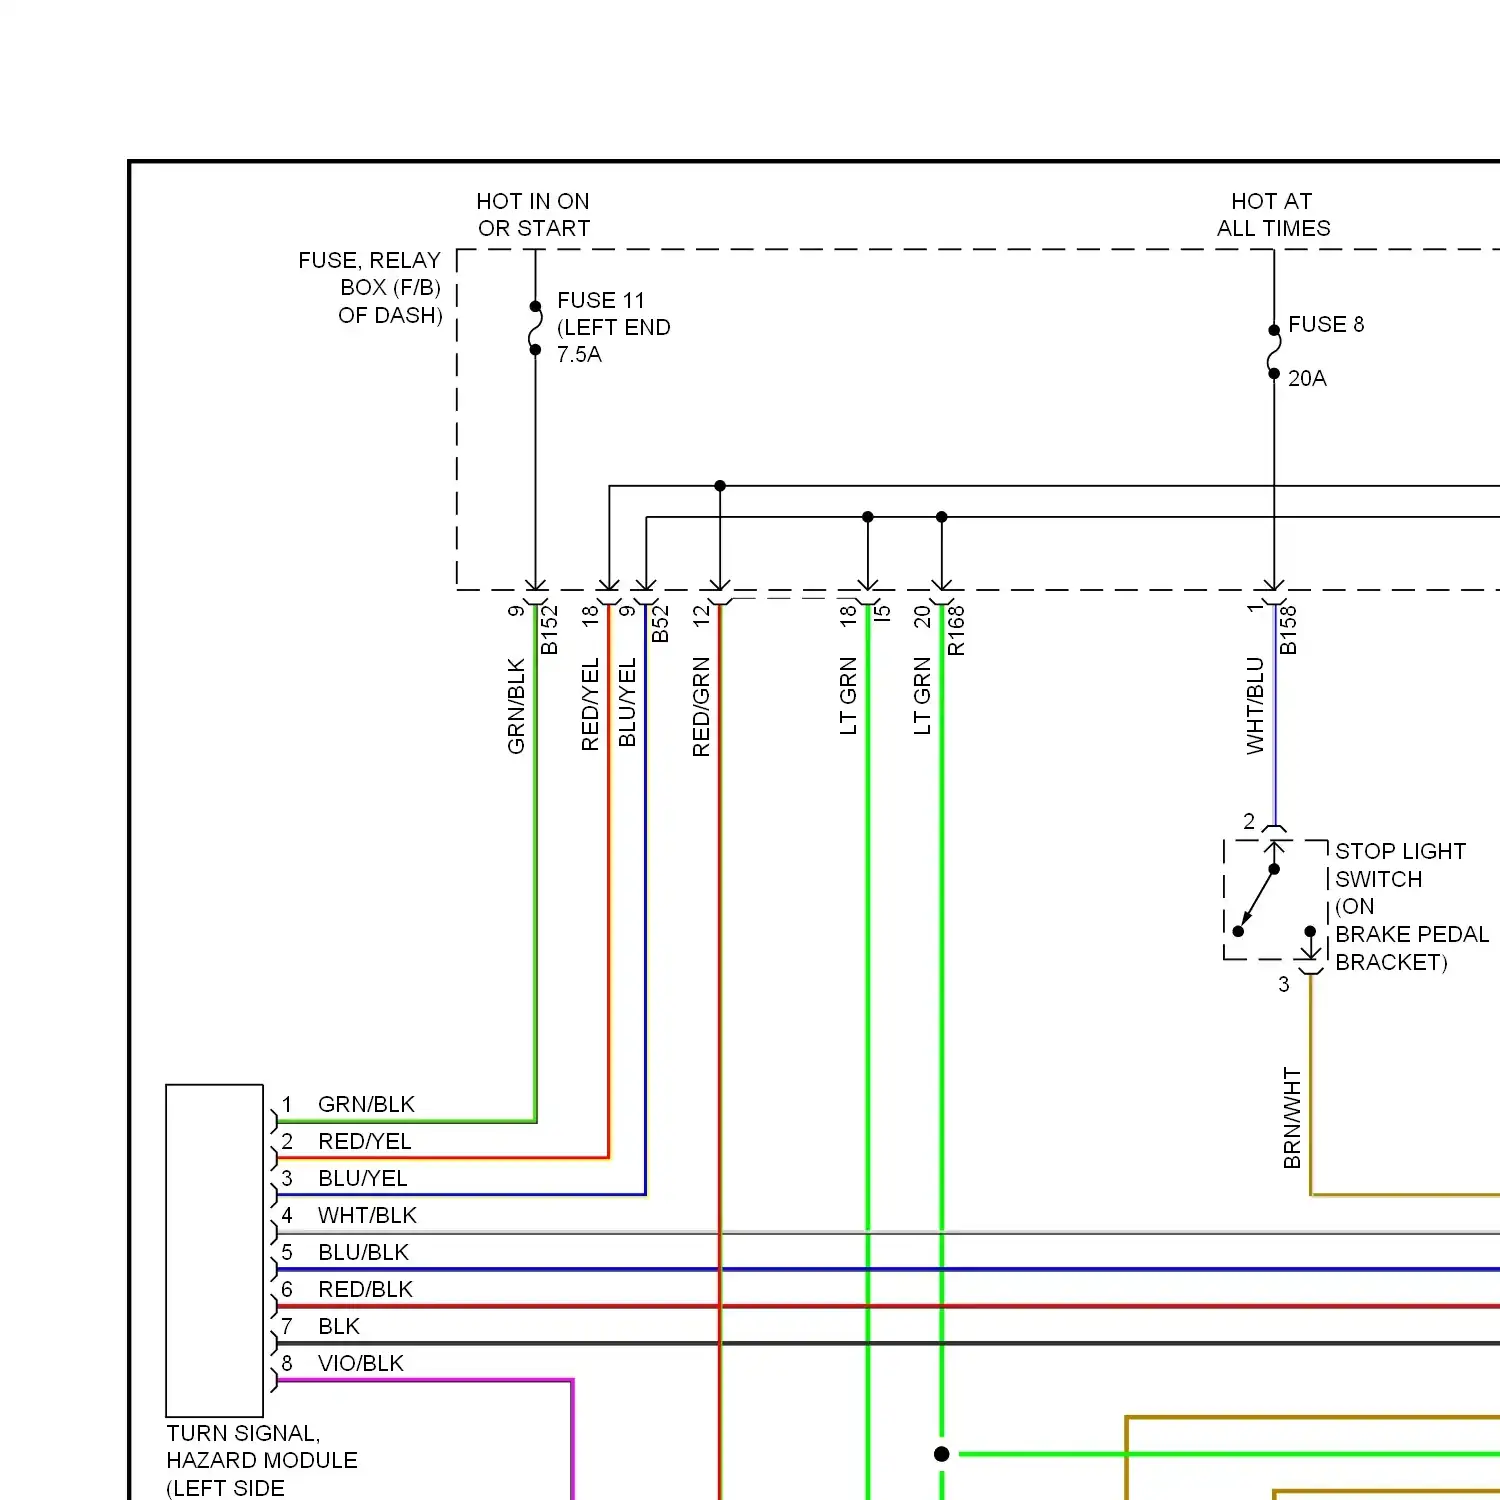The image size is (1500, 1500).
Task: Click stop light switch terminal number 2
Action: tap(1249, 821)
